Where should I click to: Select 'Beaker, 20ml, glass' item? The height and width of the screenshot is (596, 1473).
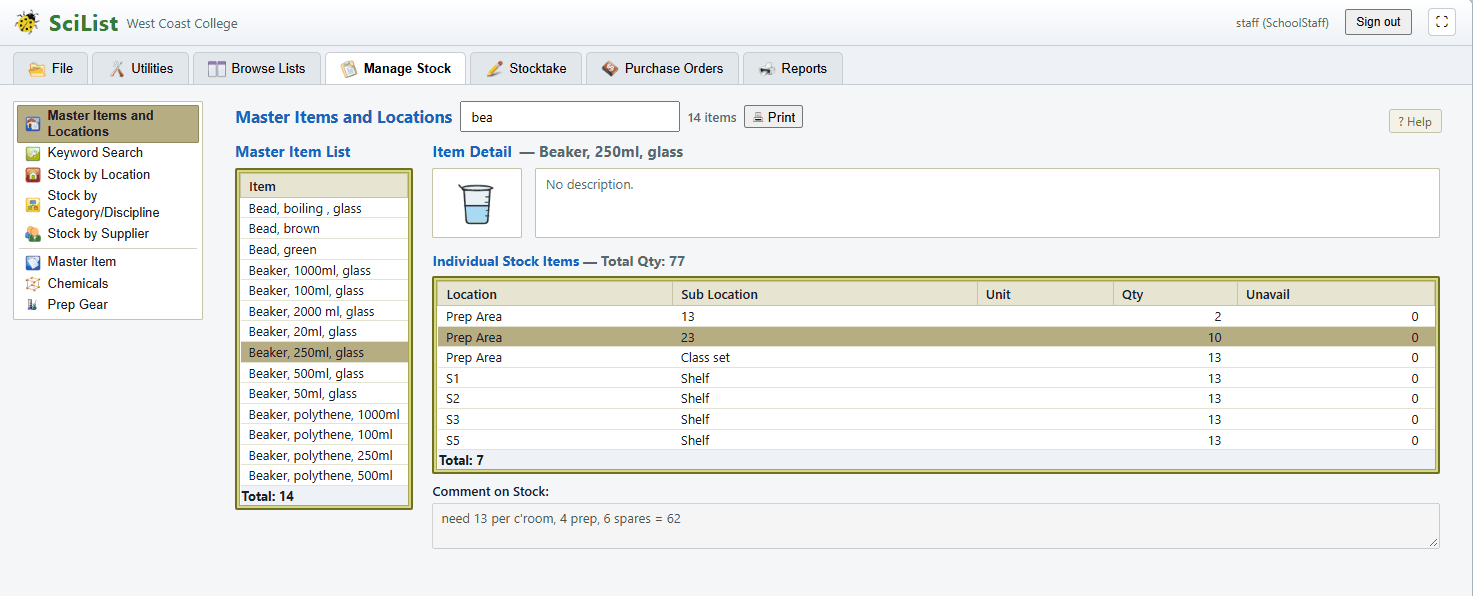tap(324, 332)
